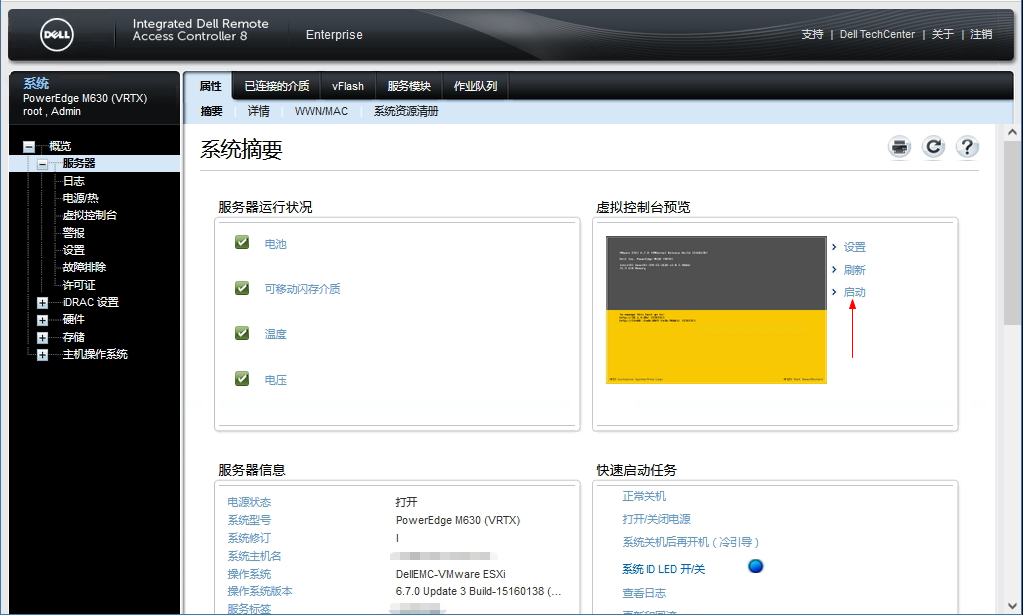Click the scrollbar up arrow
1023x615 pixels.
tap(1013, 132)
